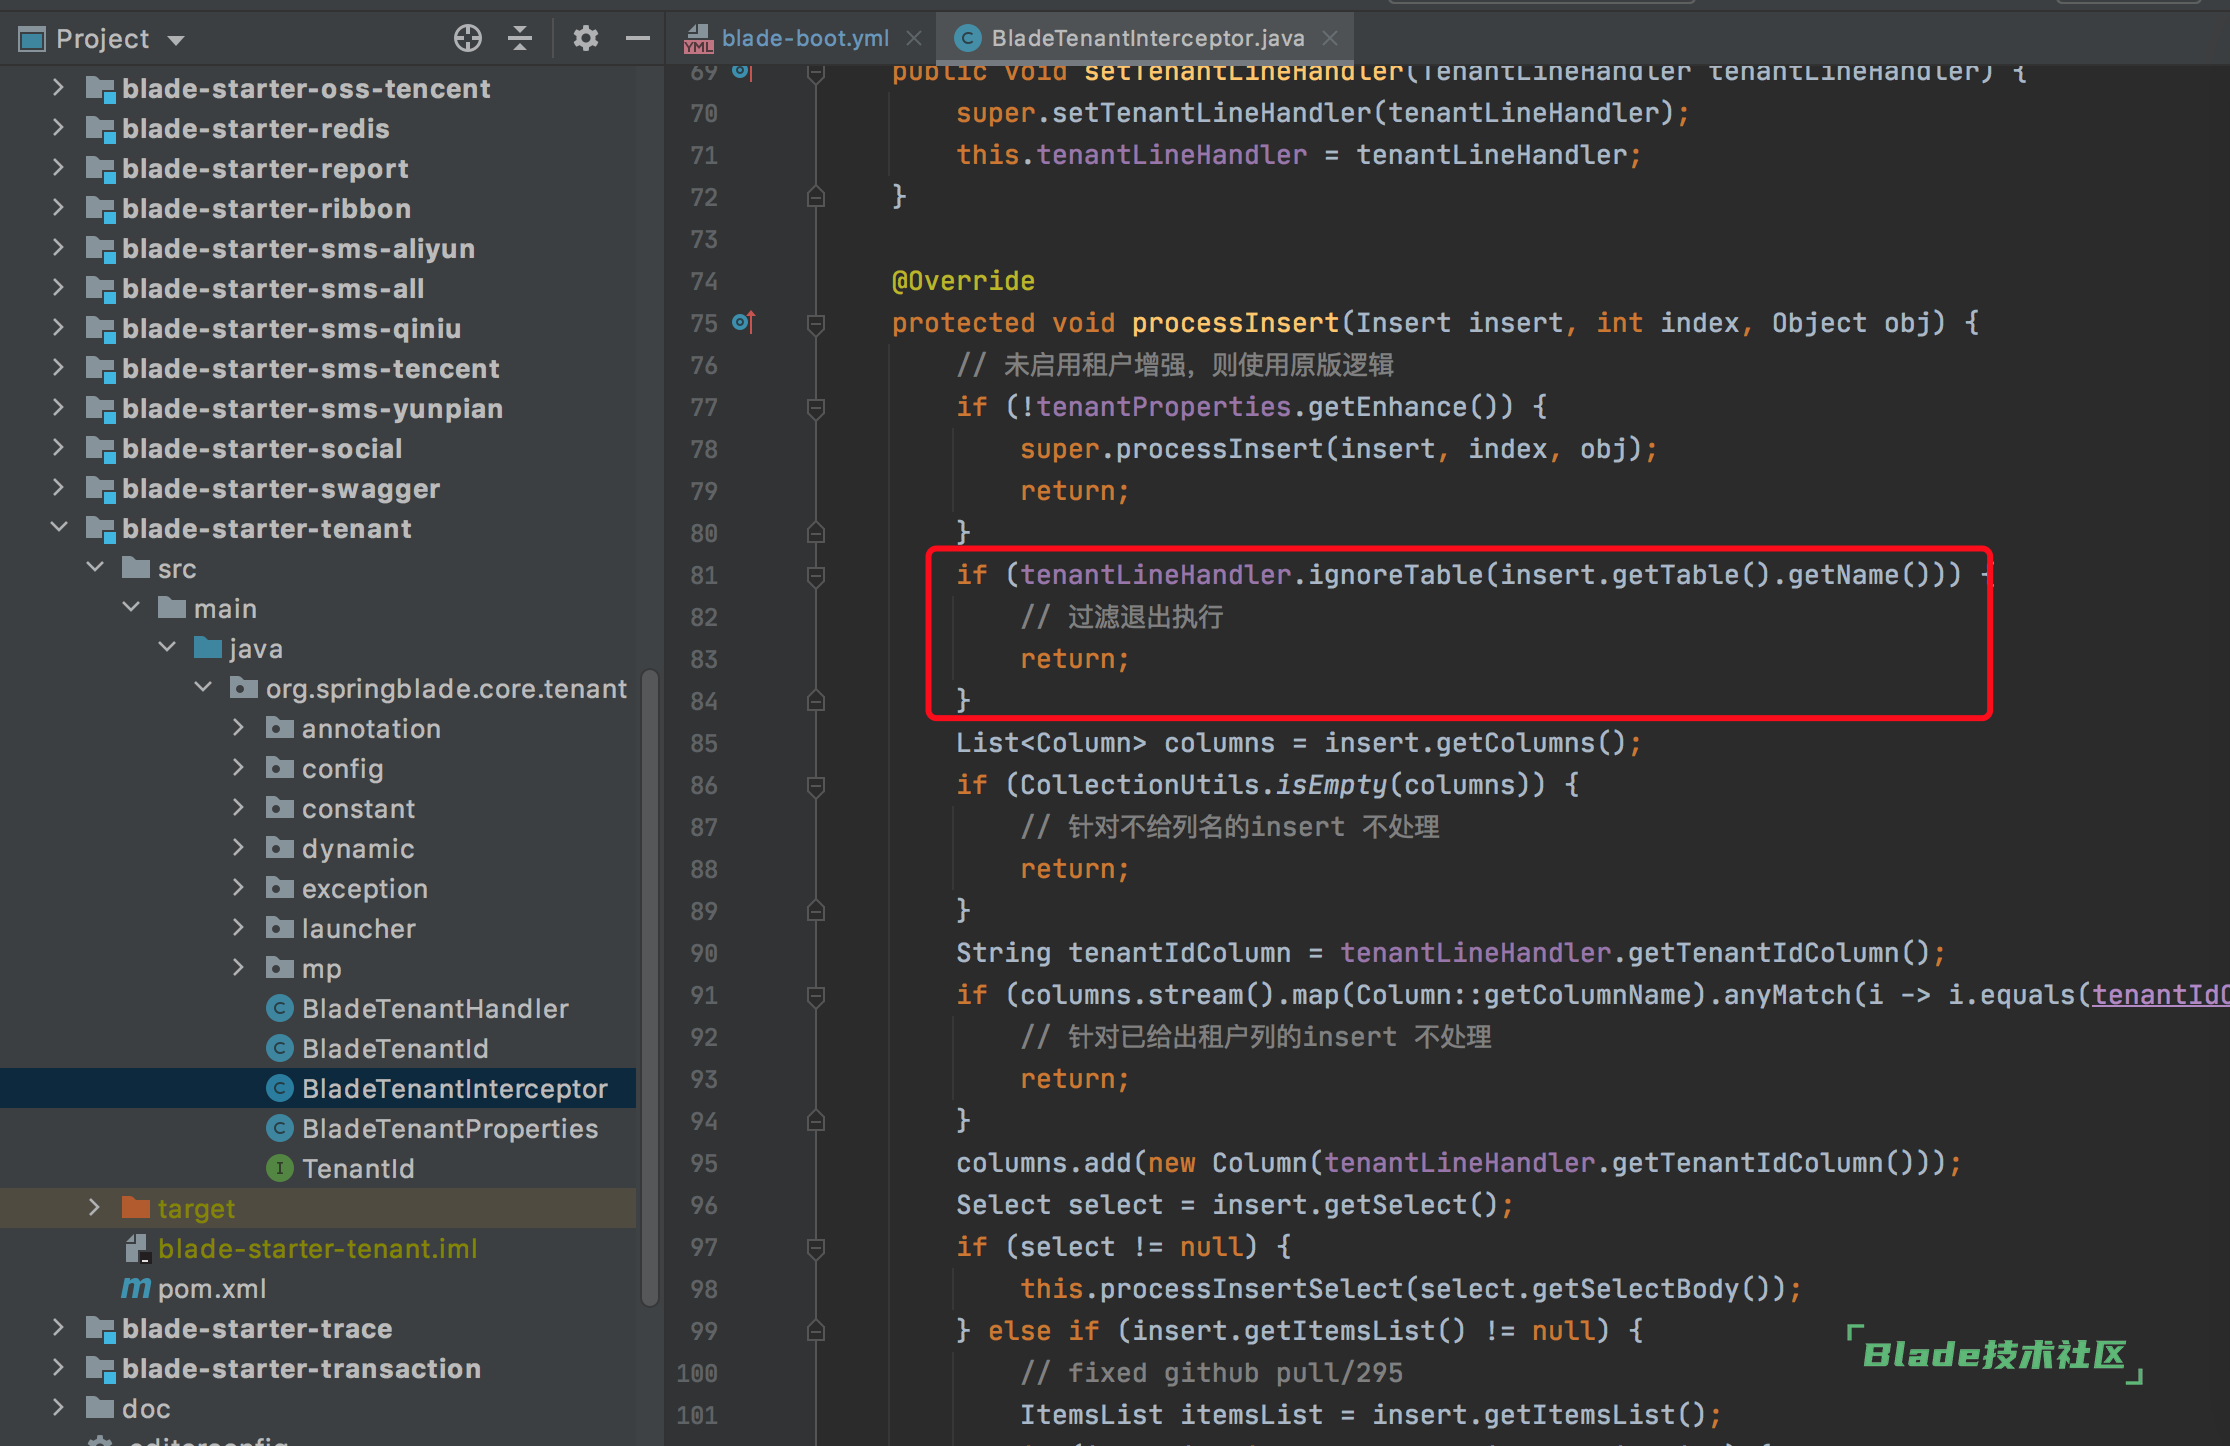Image resolution: width=2230 pixels, height=1446 pixels.
Task: Collapse the src folder
Action: [95, 567]
